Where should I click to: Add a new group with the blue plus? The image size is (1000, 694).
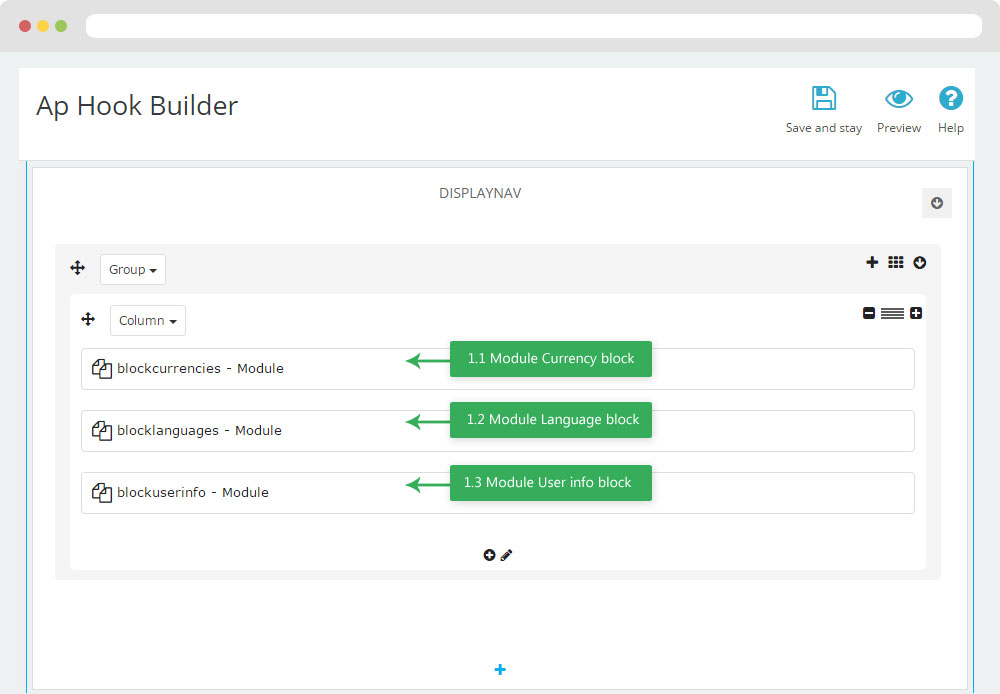click(x=500, y=669)
